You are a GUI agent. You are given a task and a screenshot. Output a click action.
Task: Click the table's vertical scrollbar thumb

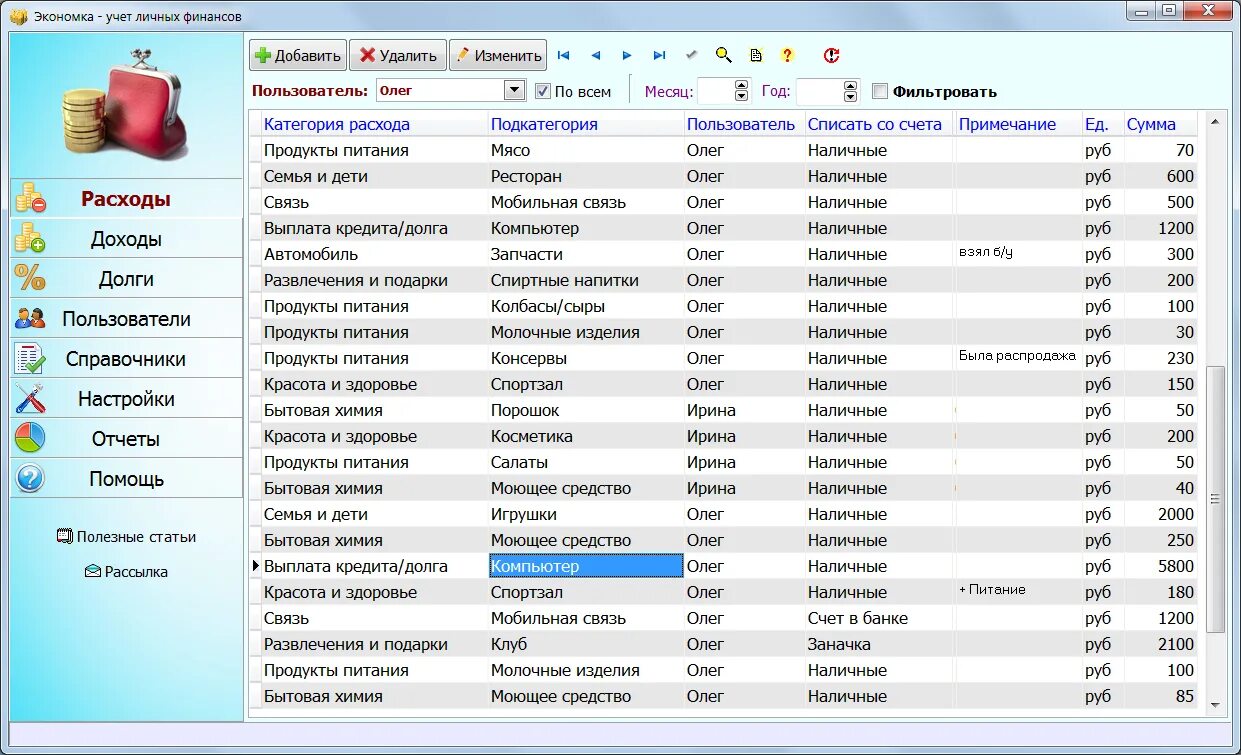(1215, 498)
